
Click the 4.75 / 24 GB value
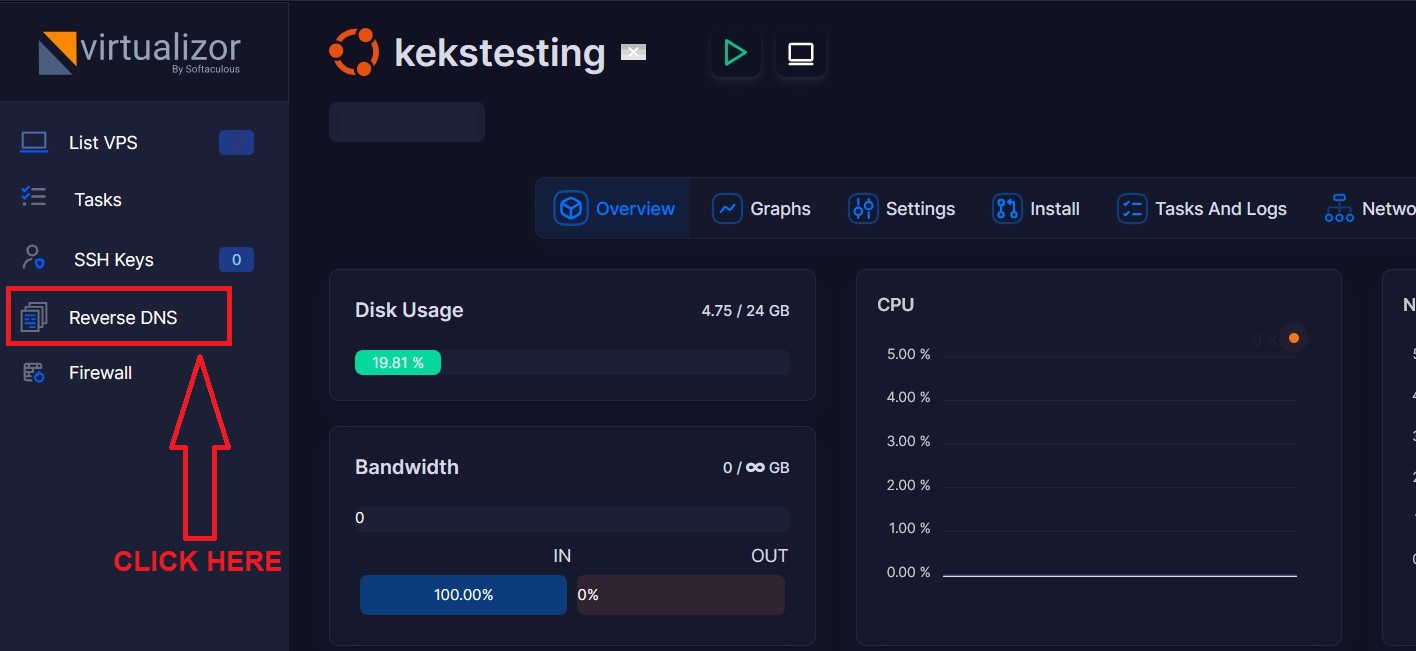[x=746, y=311]
